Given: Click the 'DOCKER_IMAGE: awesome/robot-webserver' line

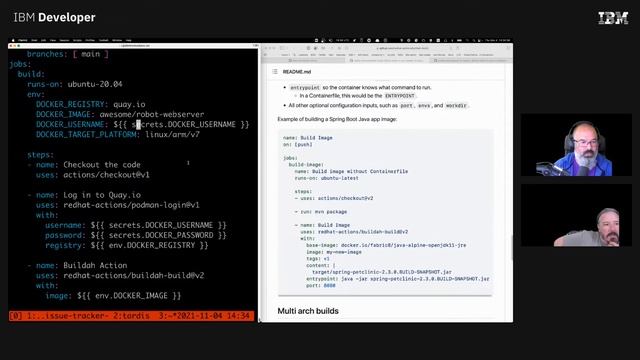Looking at the screenshot, I should 120,115.
